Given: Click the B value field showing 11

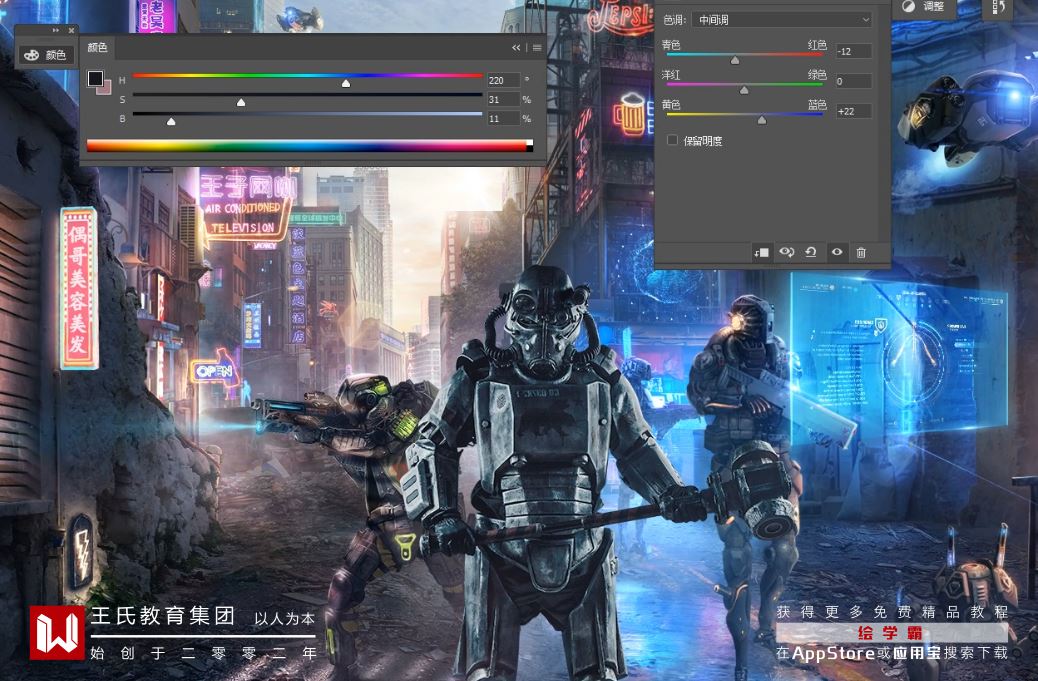Looking at the screenshot, I should coord(503,118).
